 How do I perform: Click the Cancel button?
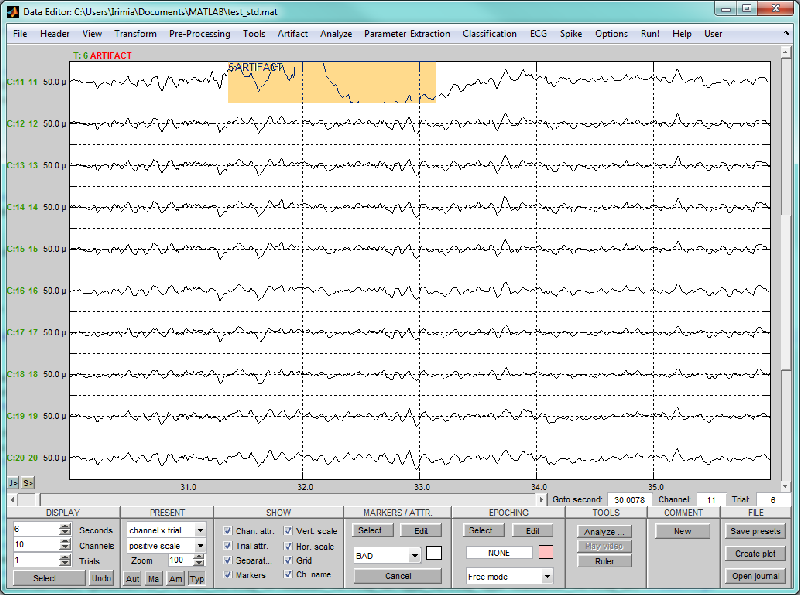click(398, 576)
